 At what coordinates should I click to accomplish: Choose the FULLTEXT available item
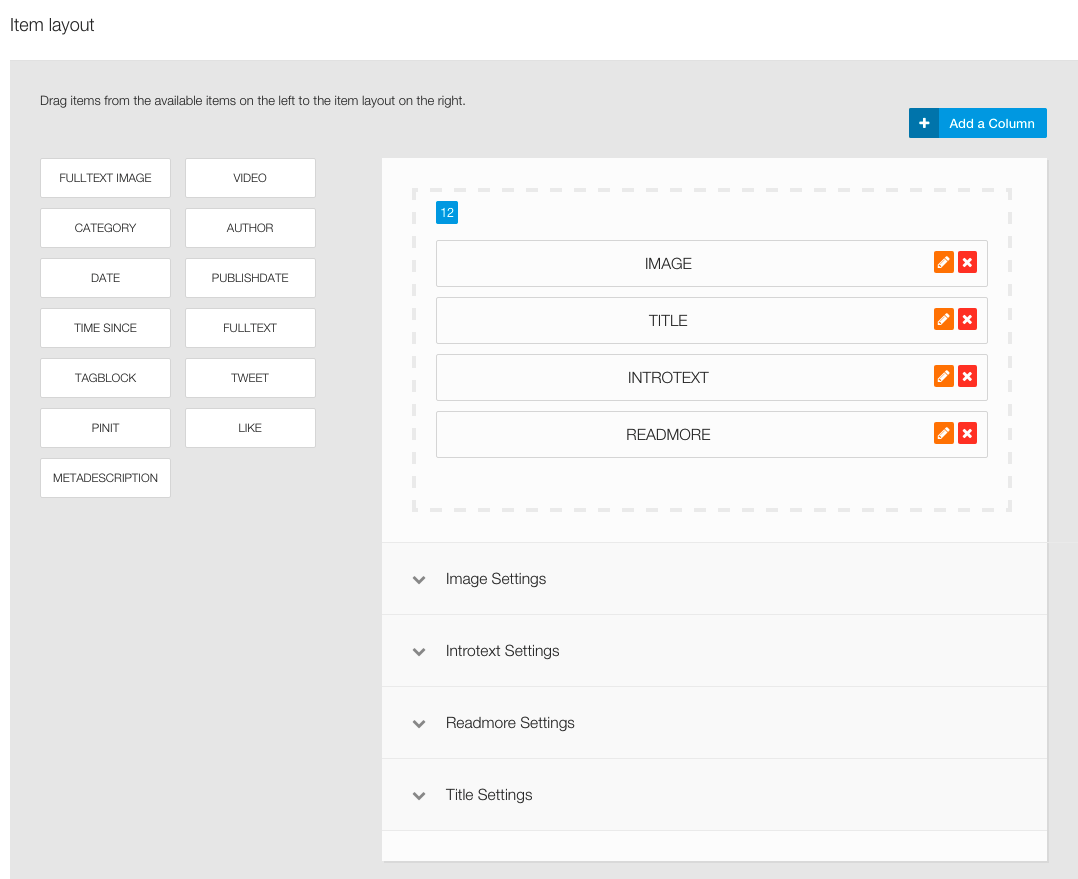pyautogui.click(x=250, y=328)
